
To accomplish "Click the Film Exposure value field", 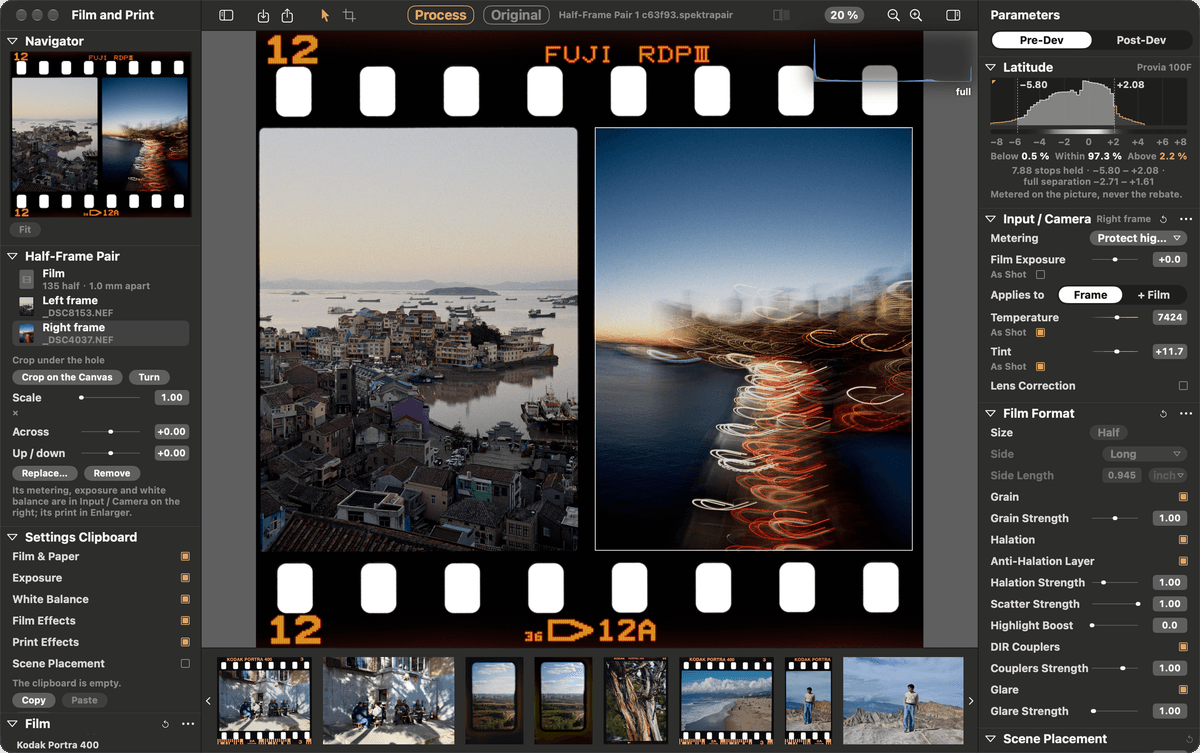I will (x=1170, y=259).
